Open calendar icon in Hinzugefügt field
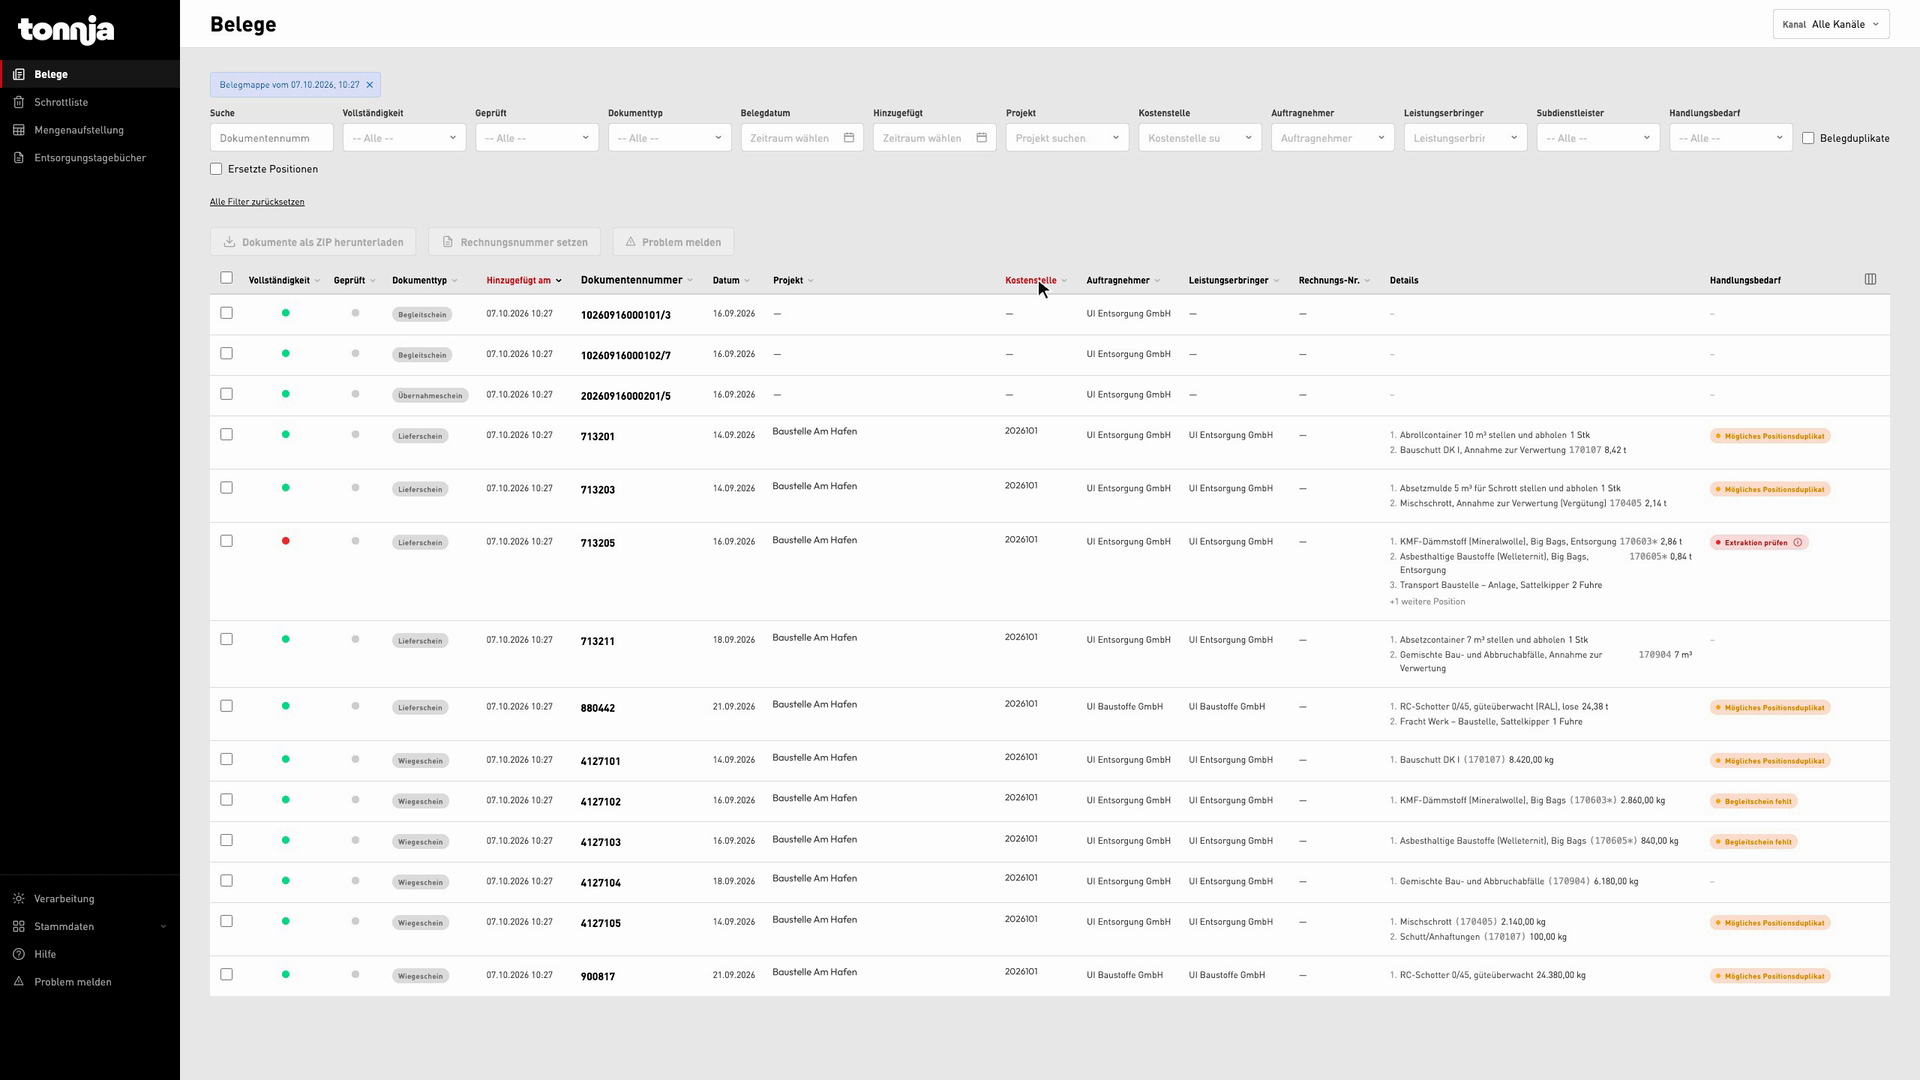Viewport: 1920px width, 1080px height. click(x=982, y=138)
